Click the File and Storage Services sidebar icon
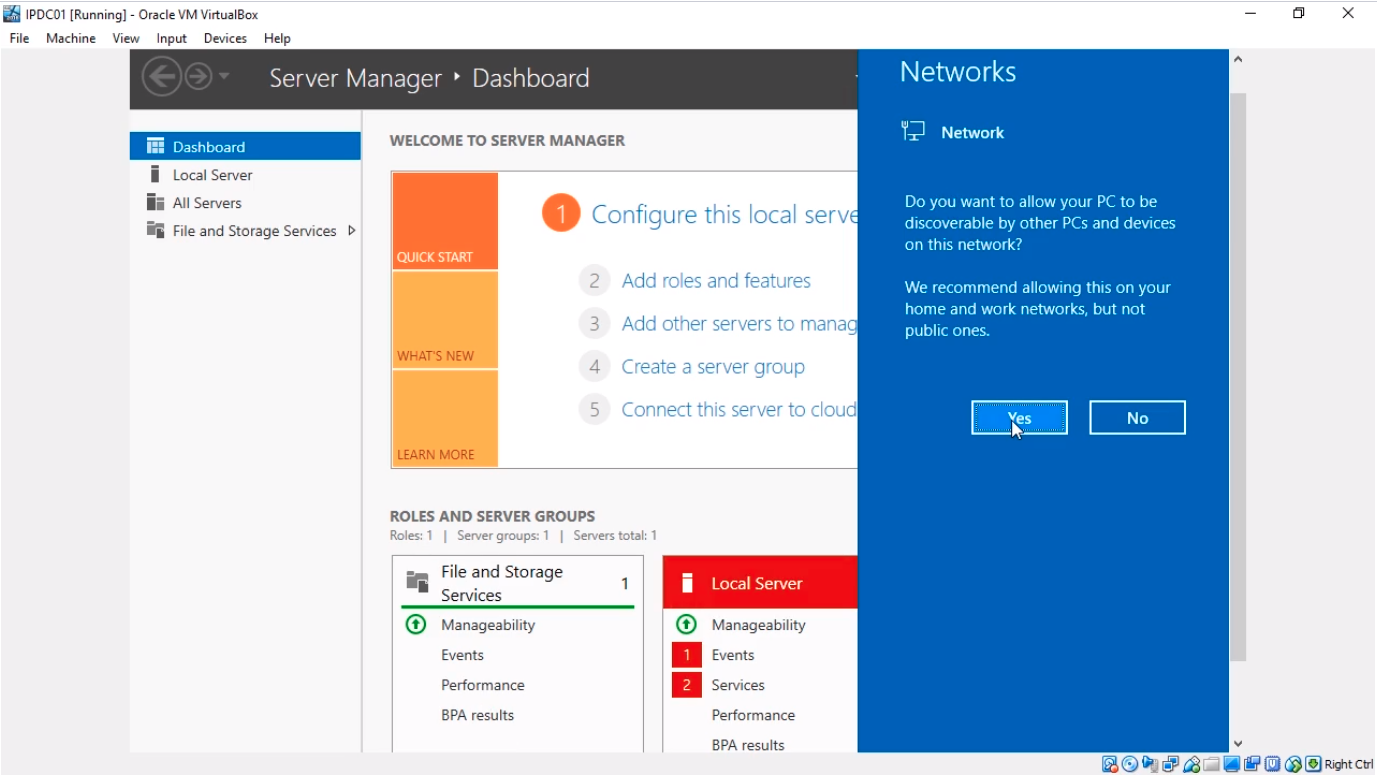The image size is (1377, 777). click(x=155, y=230)
